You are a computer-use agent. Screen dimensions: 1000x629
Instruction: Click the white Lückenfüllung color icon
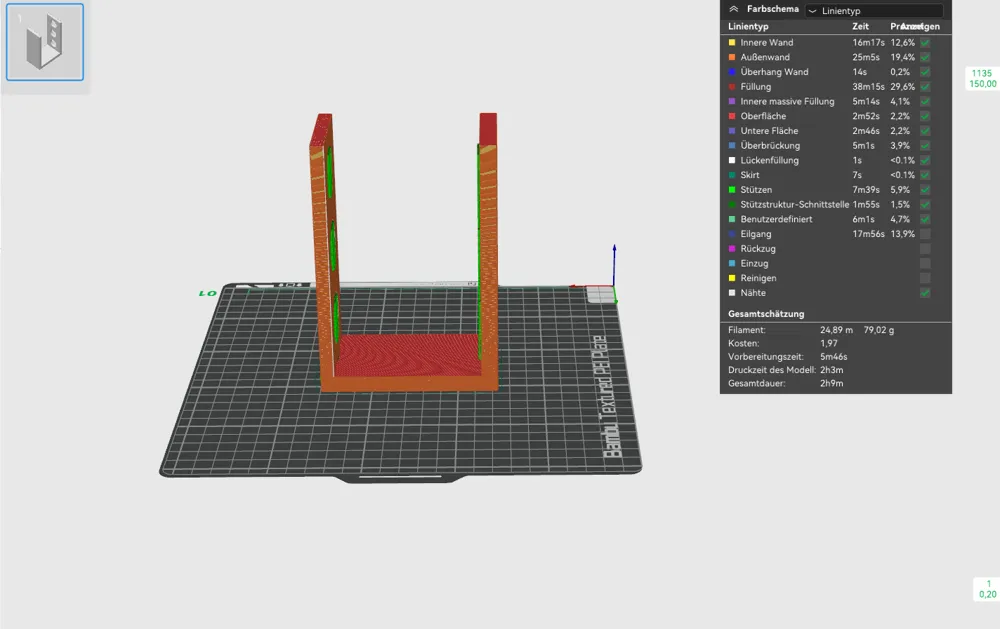click(x=732, y=160)
